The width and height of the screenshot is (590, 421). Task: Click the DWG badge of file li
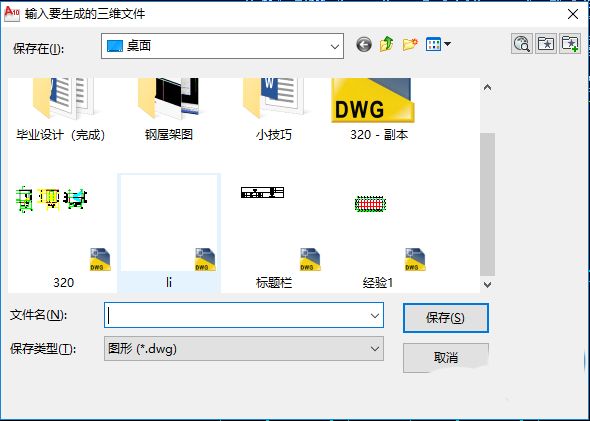coord(205,260)
